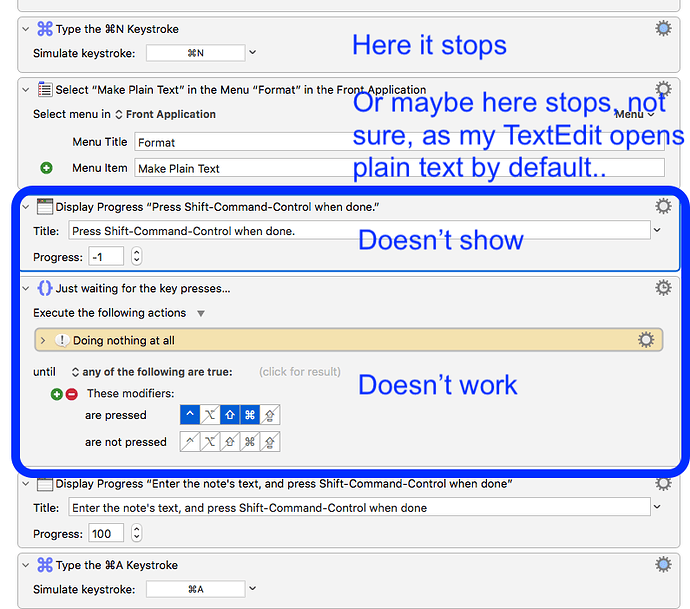Screen dimensions: 690x609
Task: Open dropdown beside Press Shift-Command-Control title field
Action: click(657, 230)
